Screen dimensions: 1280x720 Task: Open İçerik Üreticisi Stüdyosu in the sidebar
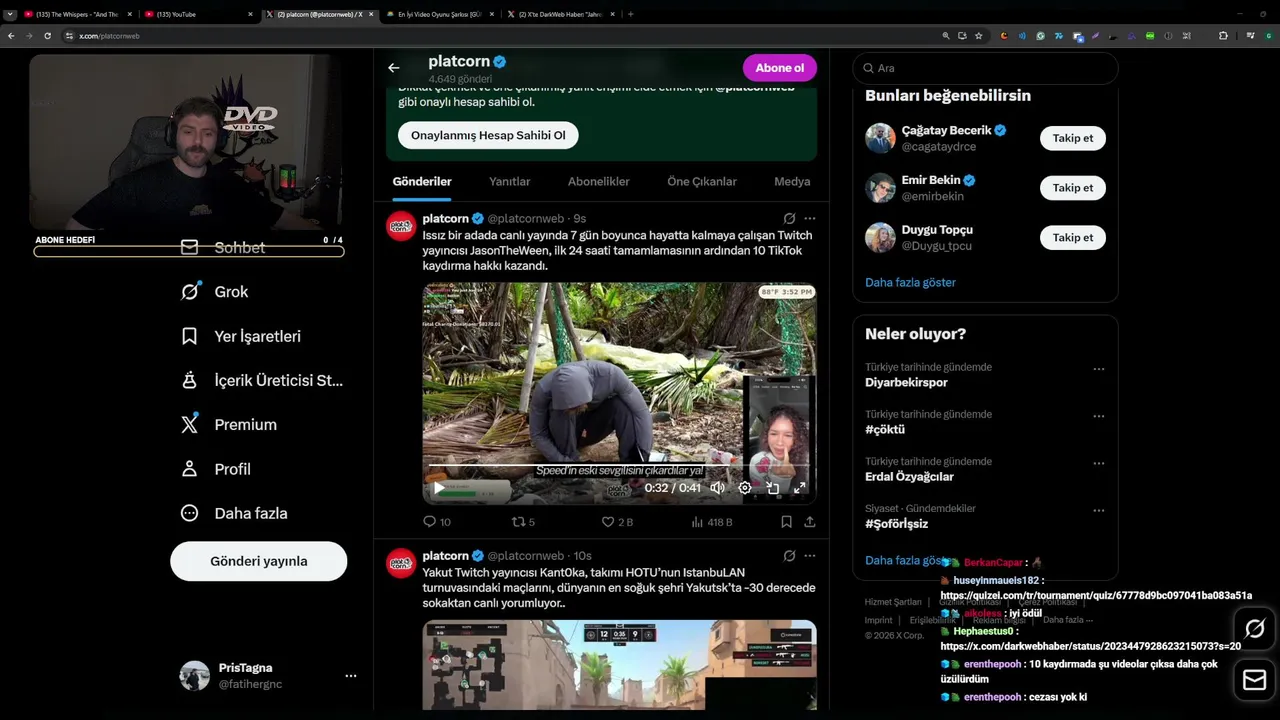[x=261, y=380]
